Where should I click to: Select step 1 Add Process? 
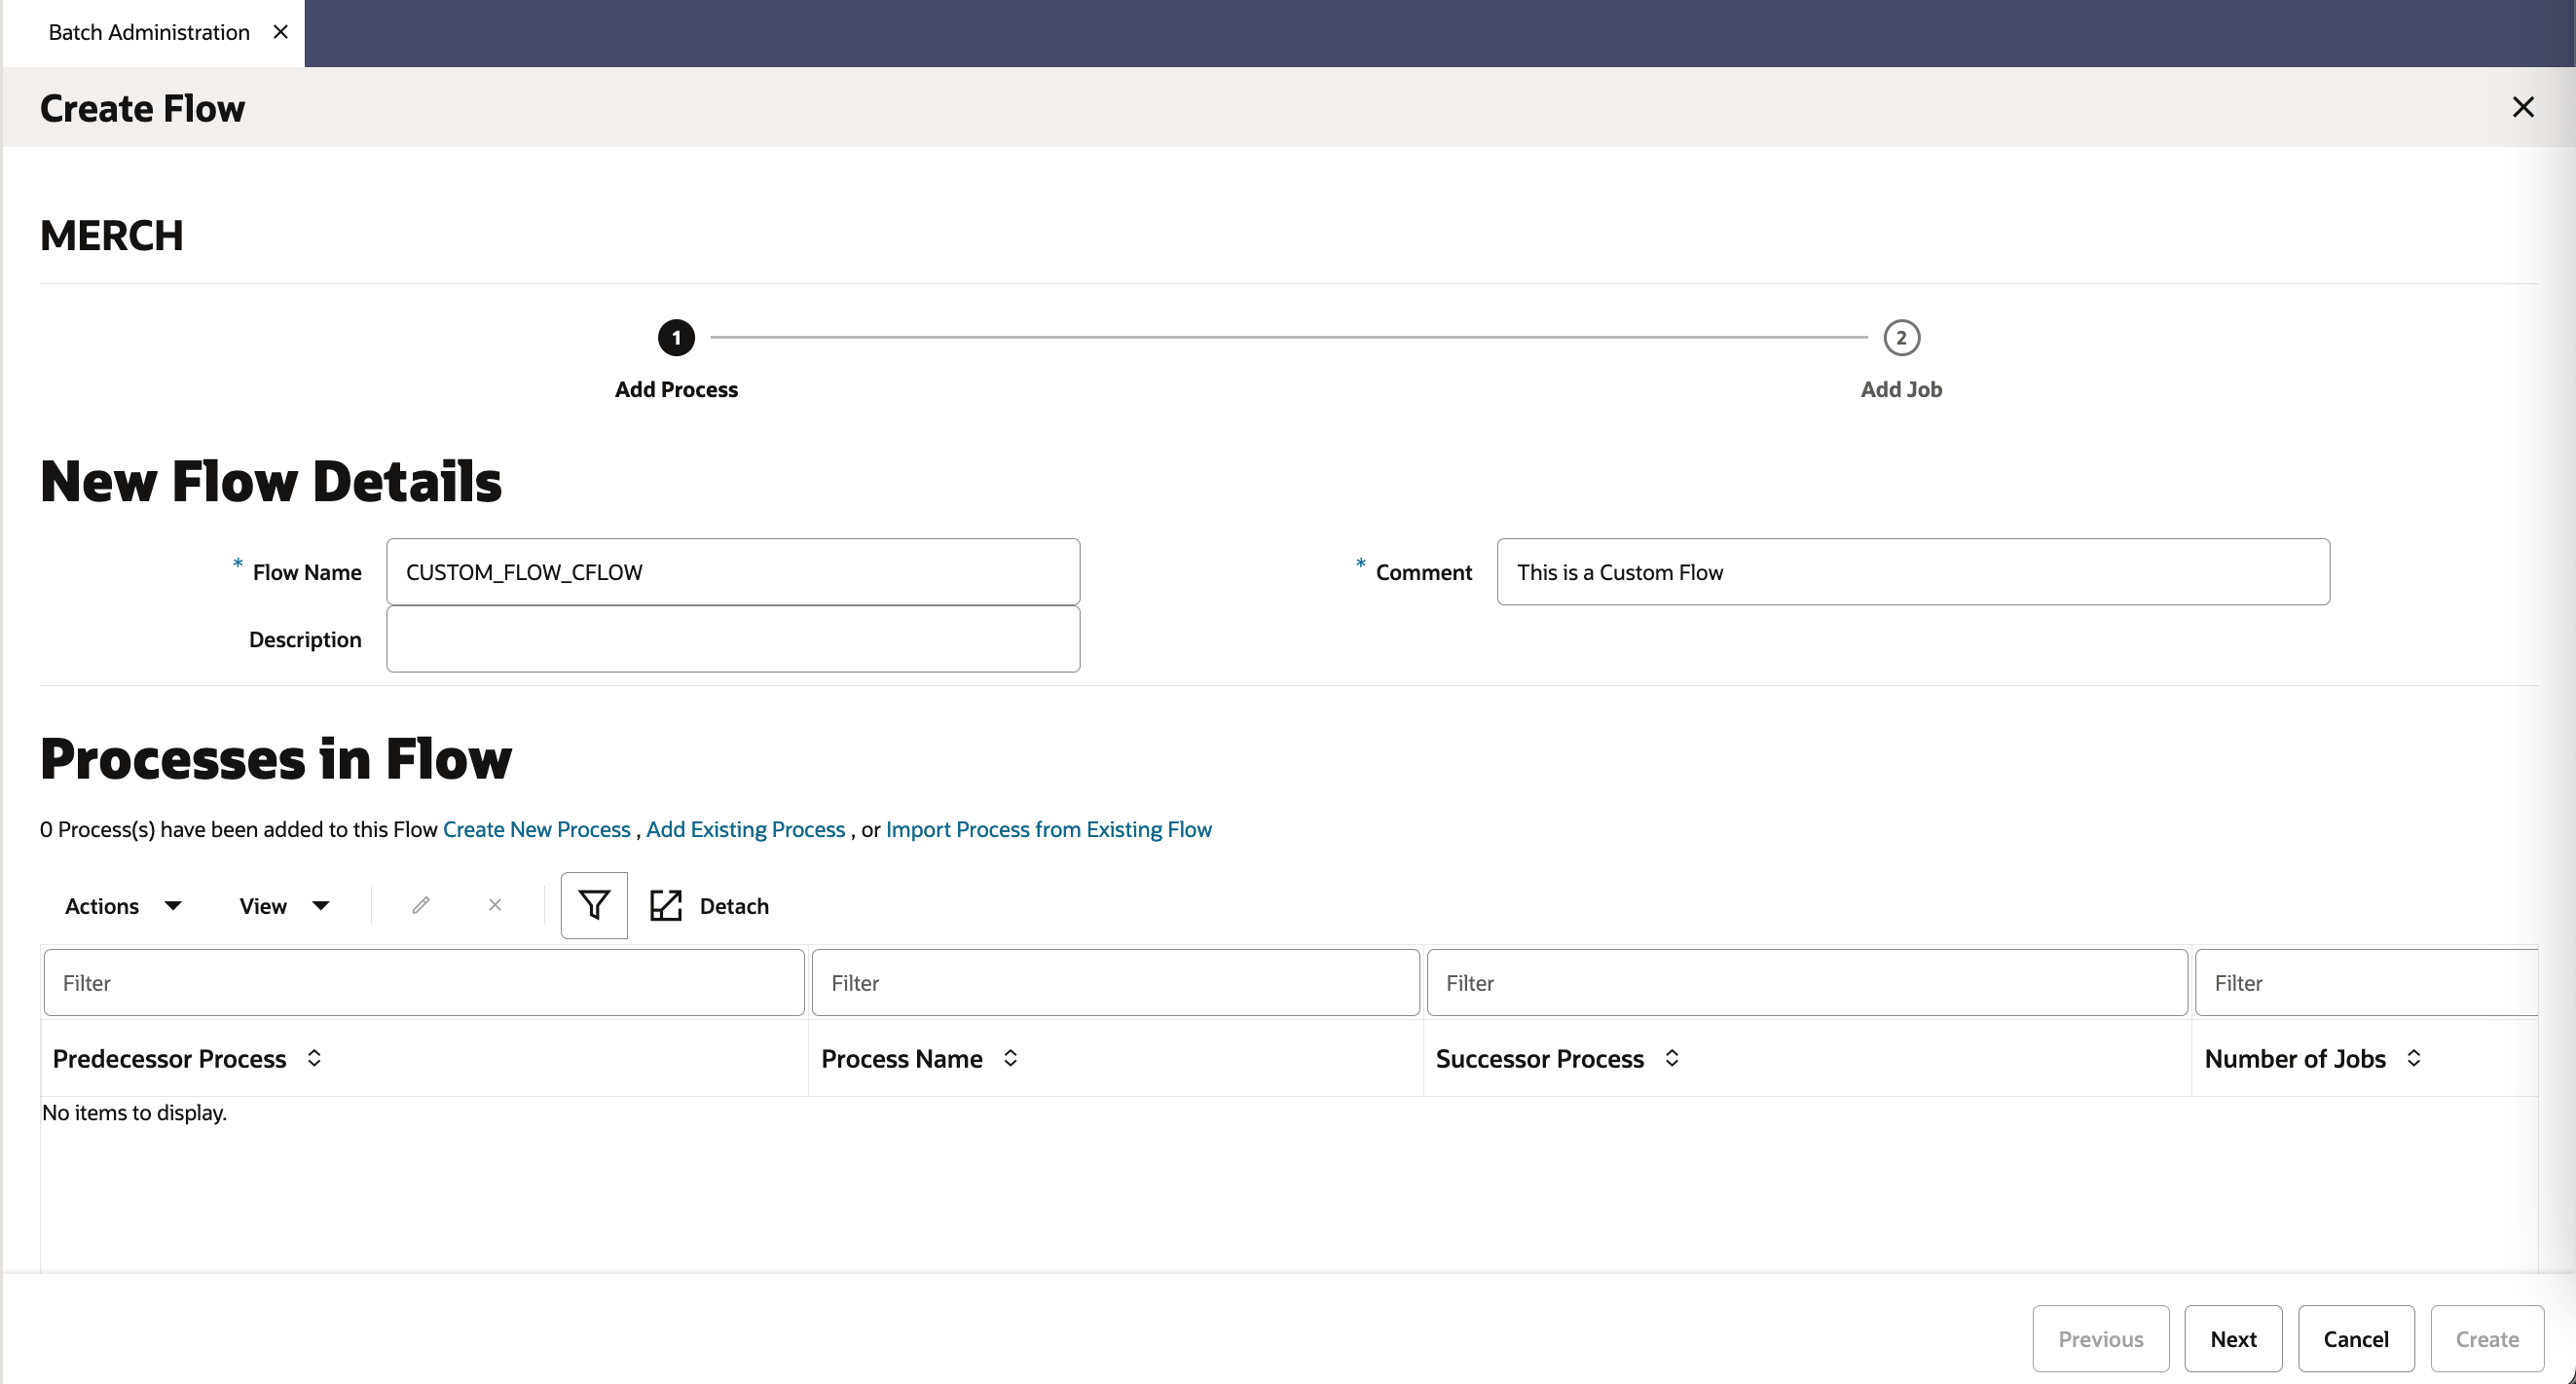point(676,338)
